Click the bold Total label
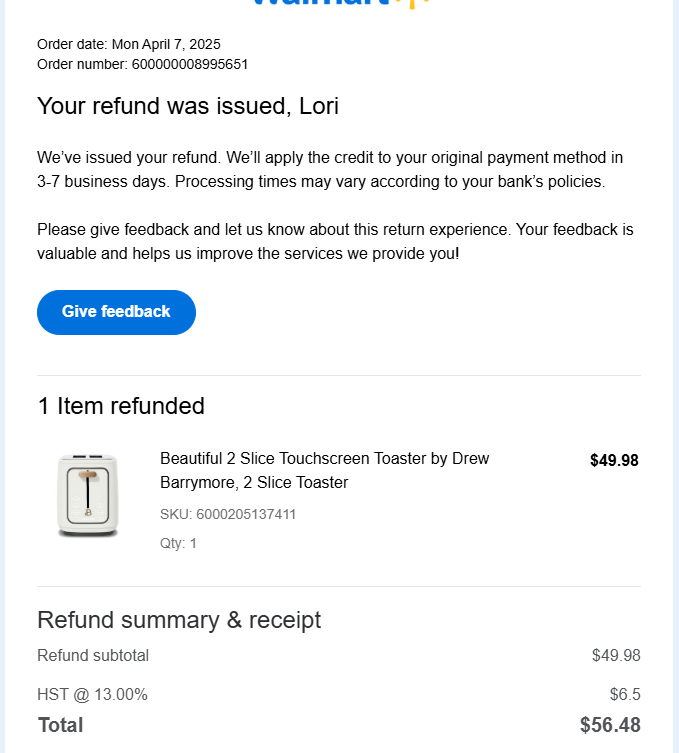 point(60,725)
